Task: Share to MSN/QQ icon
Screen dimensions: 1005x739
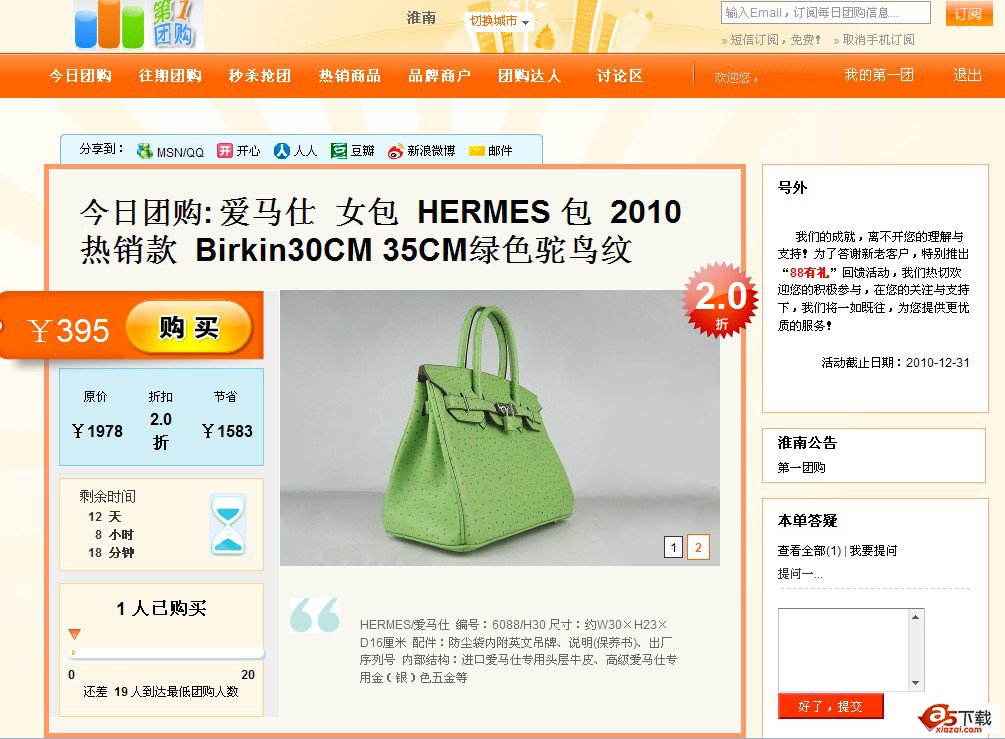Action: (x=145, y=151)
